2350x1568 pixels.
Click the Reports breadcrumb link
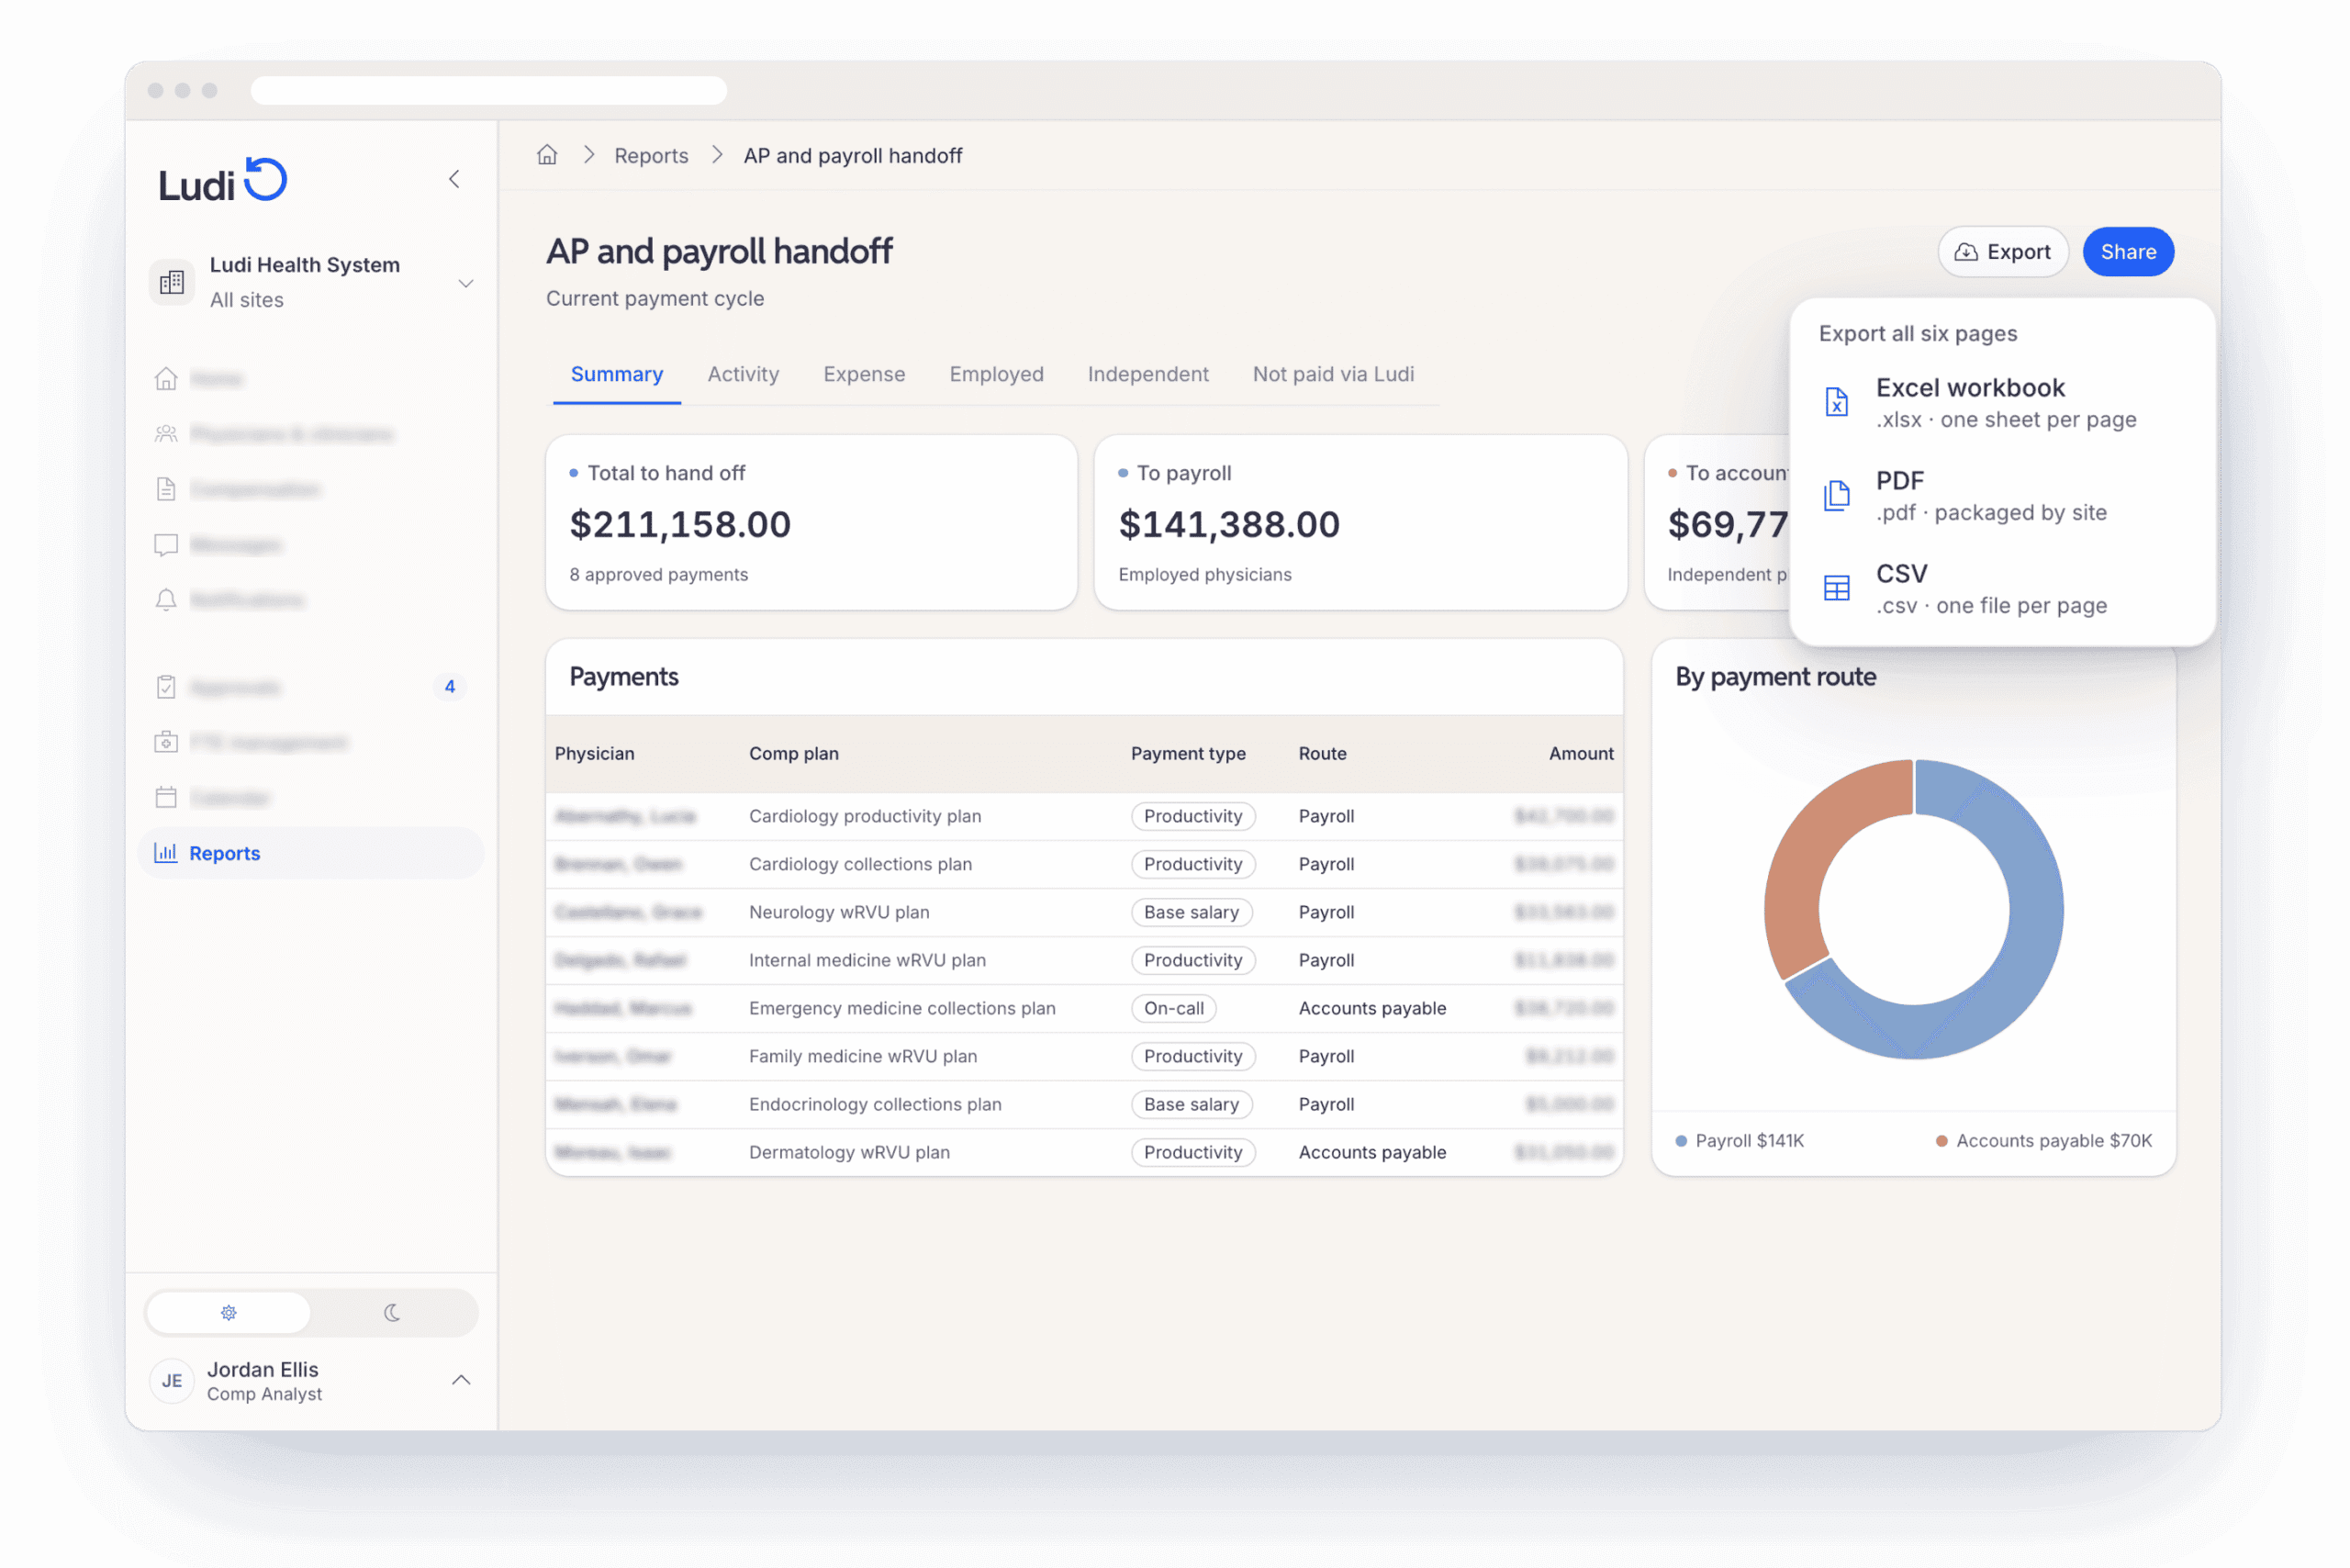(x=651, y=155)
